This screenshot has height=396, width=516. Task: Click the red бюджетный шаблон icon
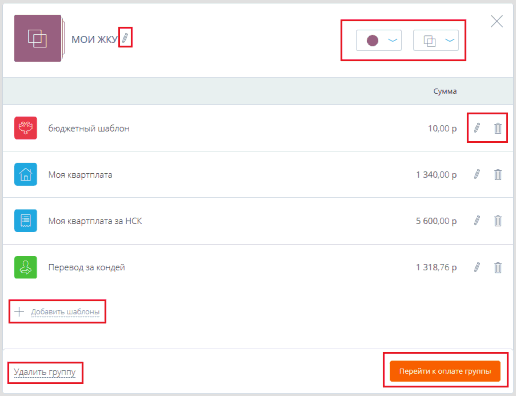(25, 128)
